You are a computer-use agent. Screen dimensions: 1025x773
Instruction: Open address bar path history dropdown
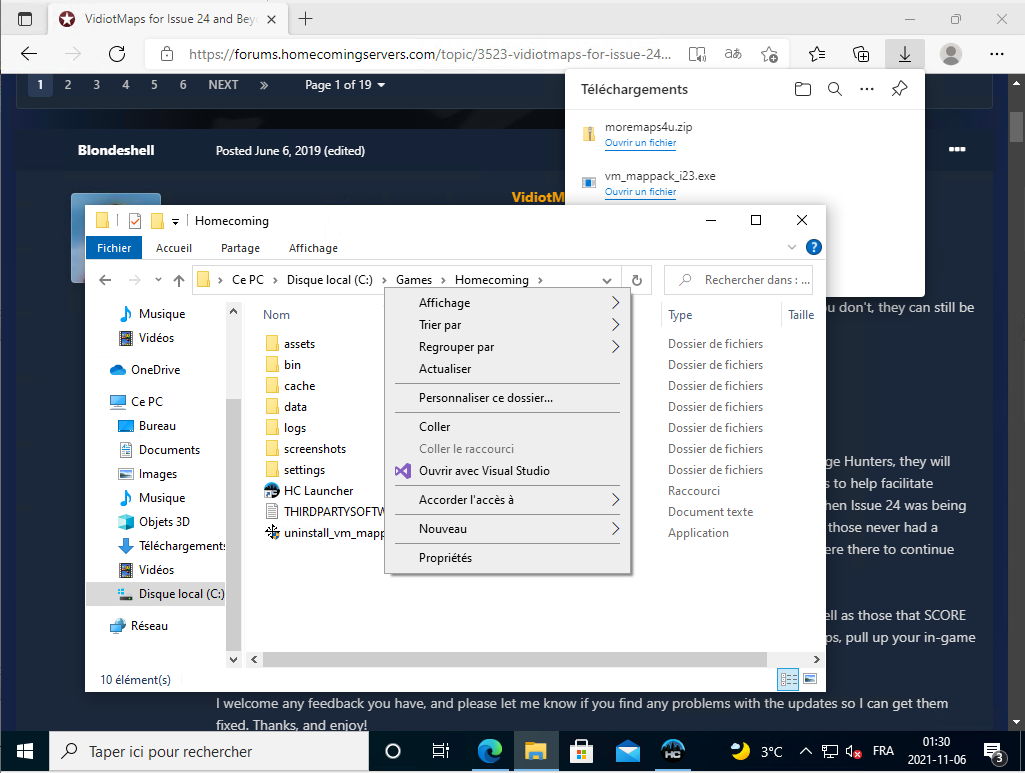tap(607, 281)
